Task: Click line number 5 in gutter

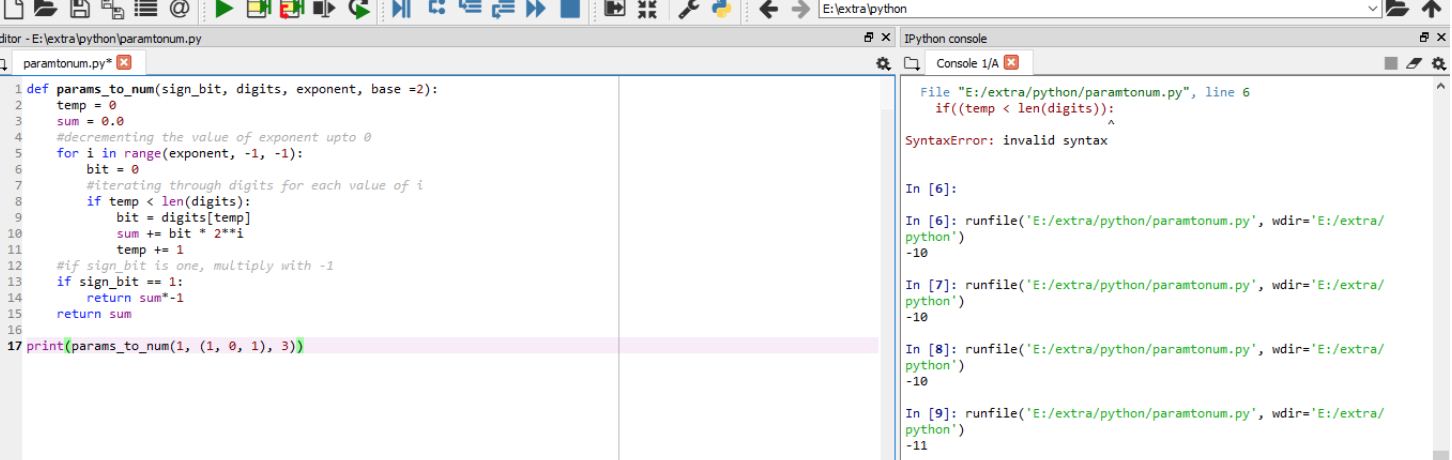Action: [18, 153]
